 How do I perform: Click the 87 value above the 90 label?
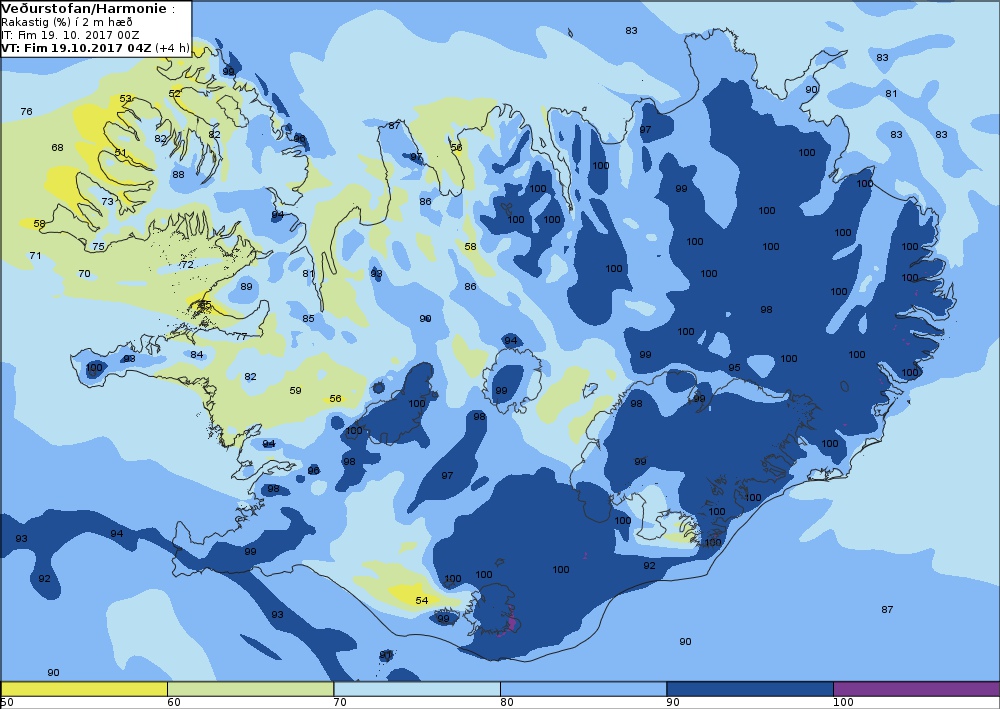pos(887,610)
